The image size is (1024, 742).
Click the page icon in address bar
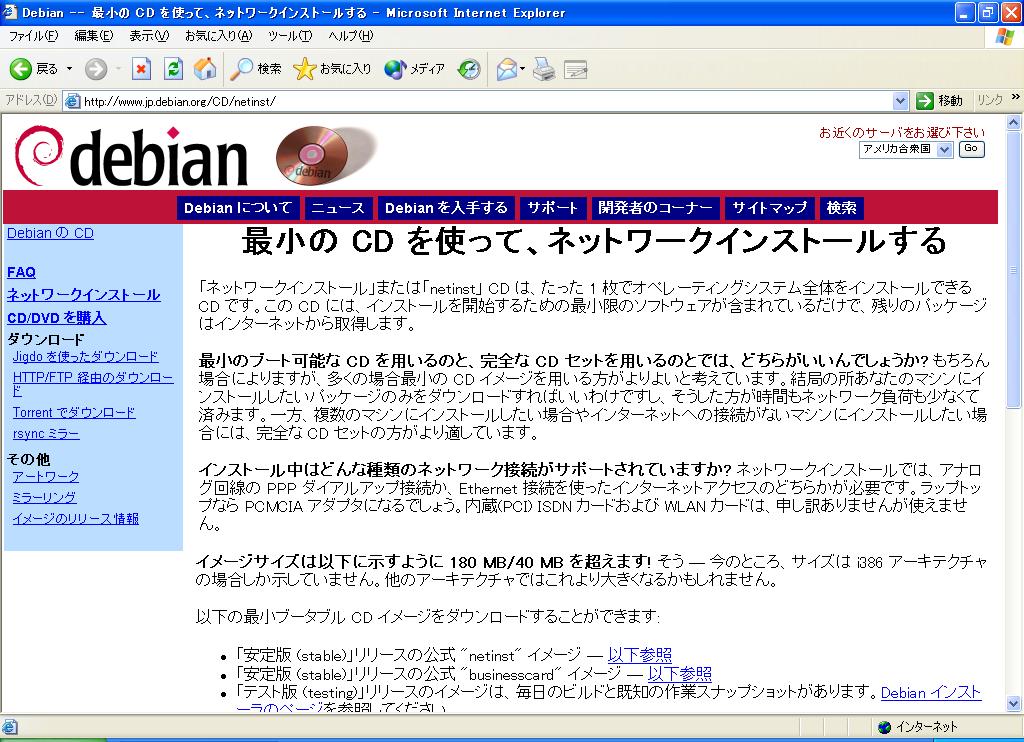(x=72, y=101)
